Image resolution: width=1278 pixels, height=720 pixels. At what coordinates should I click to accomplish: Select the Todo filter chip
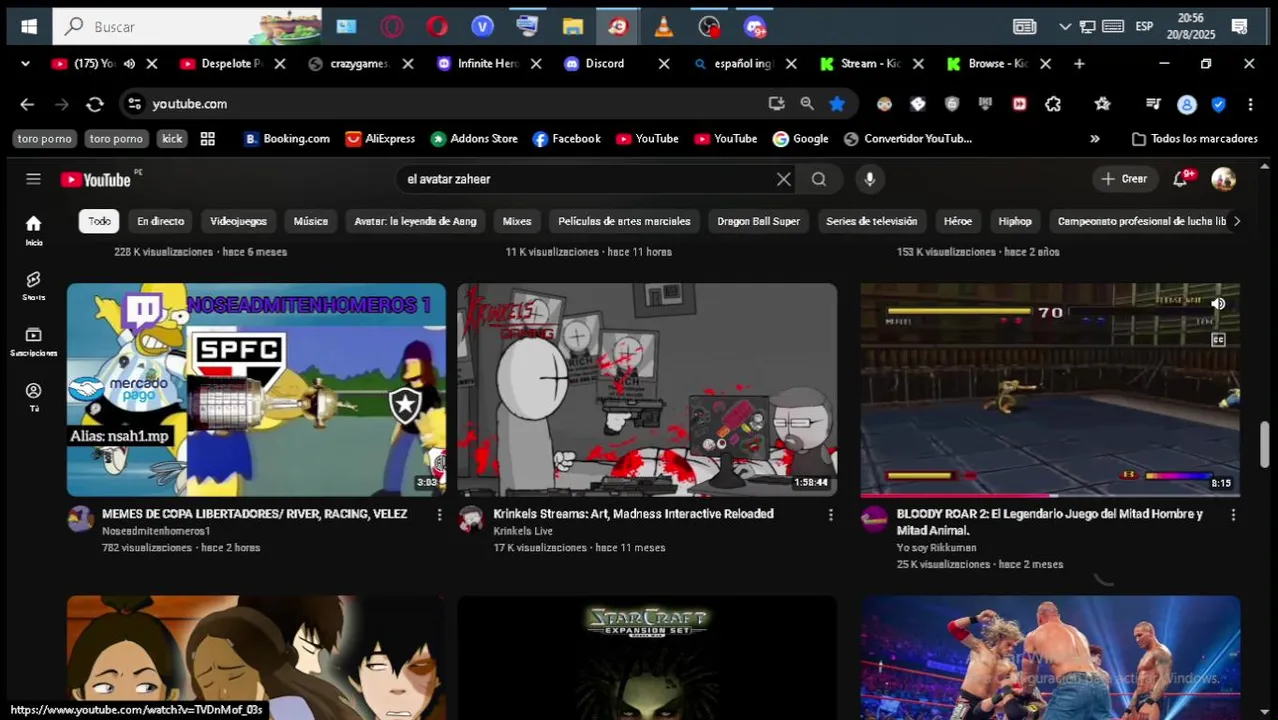click(x=99, y=221)
